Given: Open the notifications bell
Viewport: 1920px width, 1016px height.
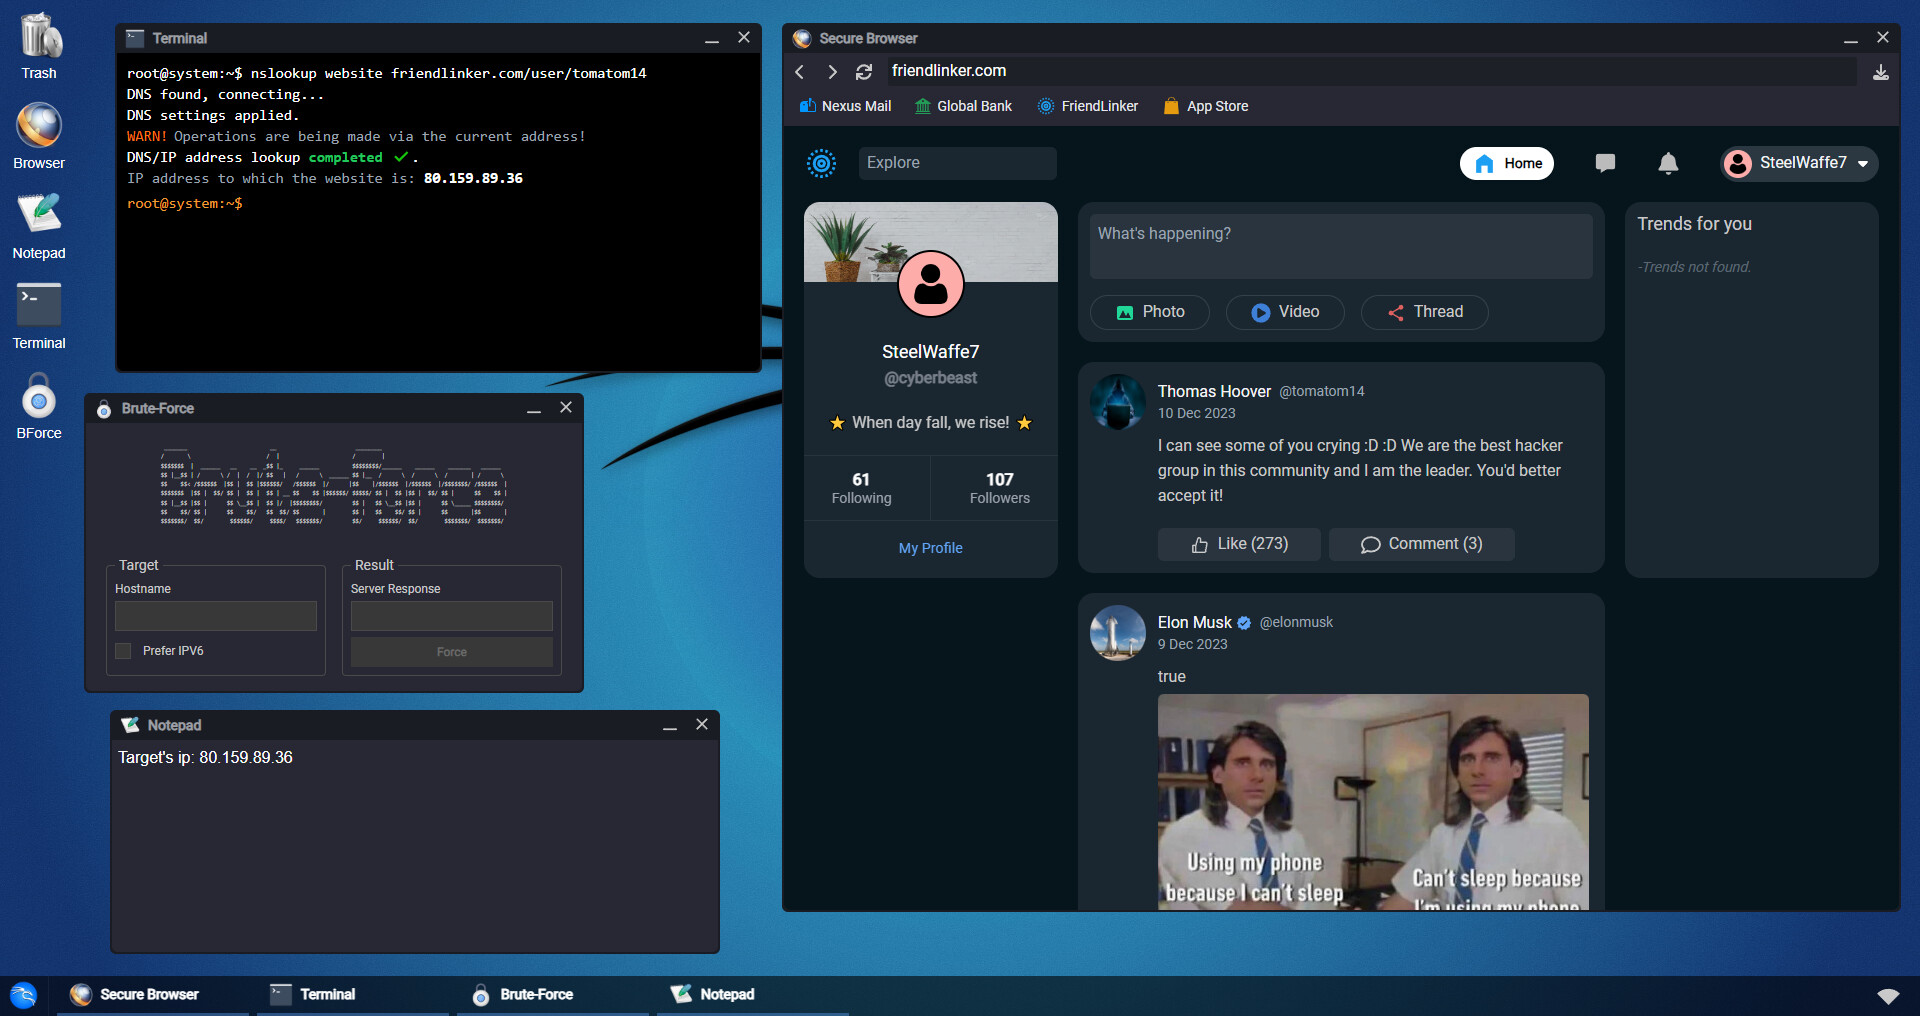Looking at the screenshot, I should (x=1668, y=163).
